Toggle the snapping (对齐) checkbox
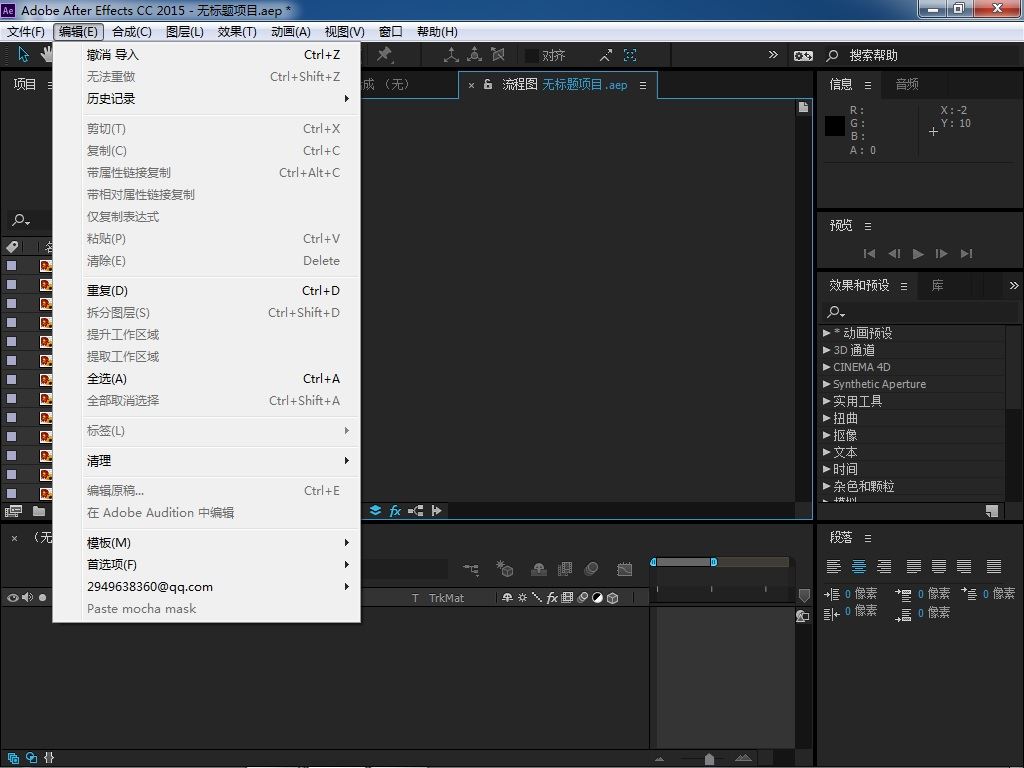This screenshot has height=768, width=1024. coord(532,56)
